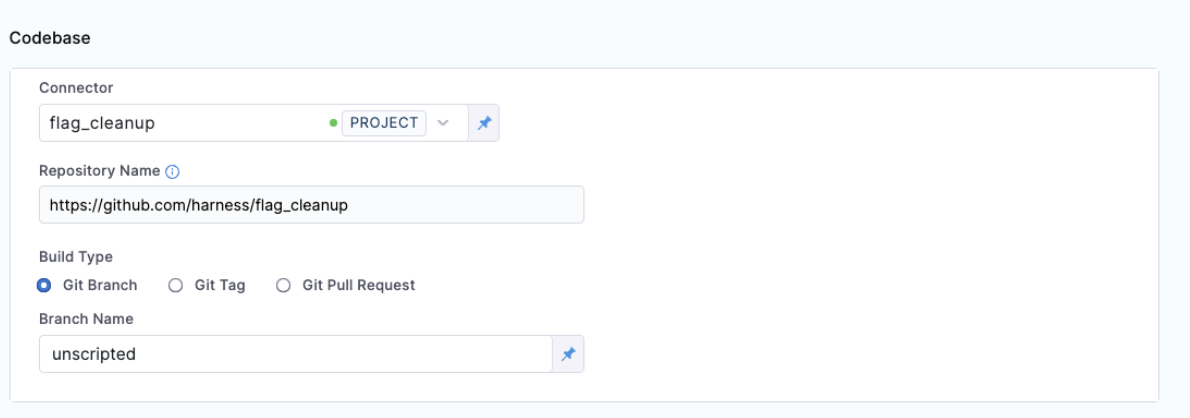Click the Git Pull Request option label
Image resolution: width=1190 pixels, height=418 pixels.
click(358, 285)
